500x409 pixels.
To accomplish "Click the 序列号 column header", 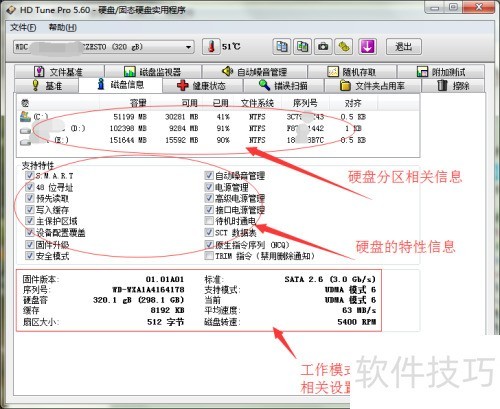I will pos(305,103).
